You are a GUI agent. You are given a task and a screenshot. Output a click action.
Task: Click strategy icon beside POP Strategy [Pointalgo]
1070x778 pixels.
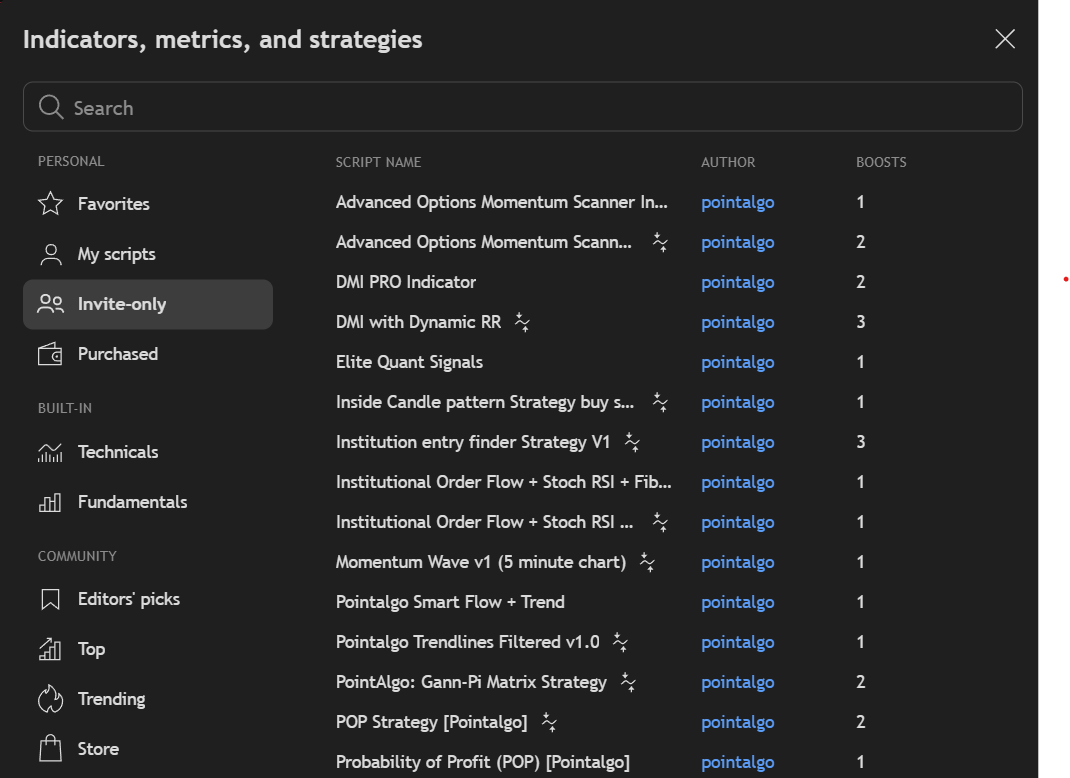coord(548,722)
